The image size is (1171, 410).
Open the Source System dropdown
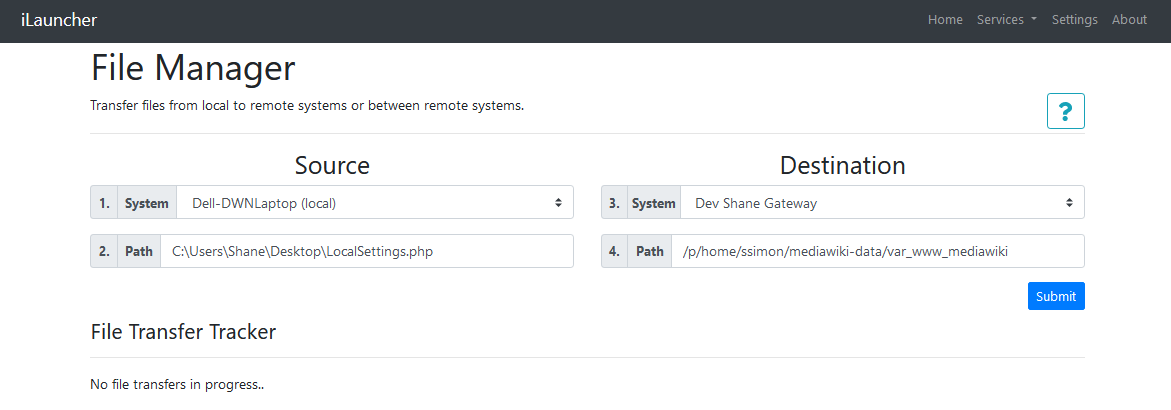[x=375, y=203]
